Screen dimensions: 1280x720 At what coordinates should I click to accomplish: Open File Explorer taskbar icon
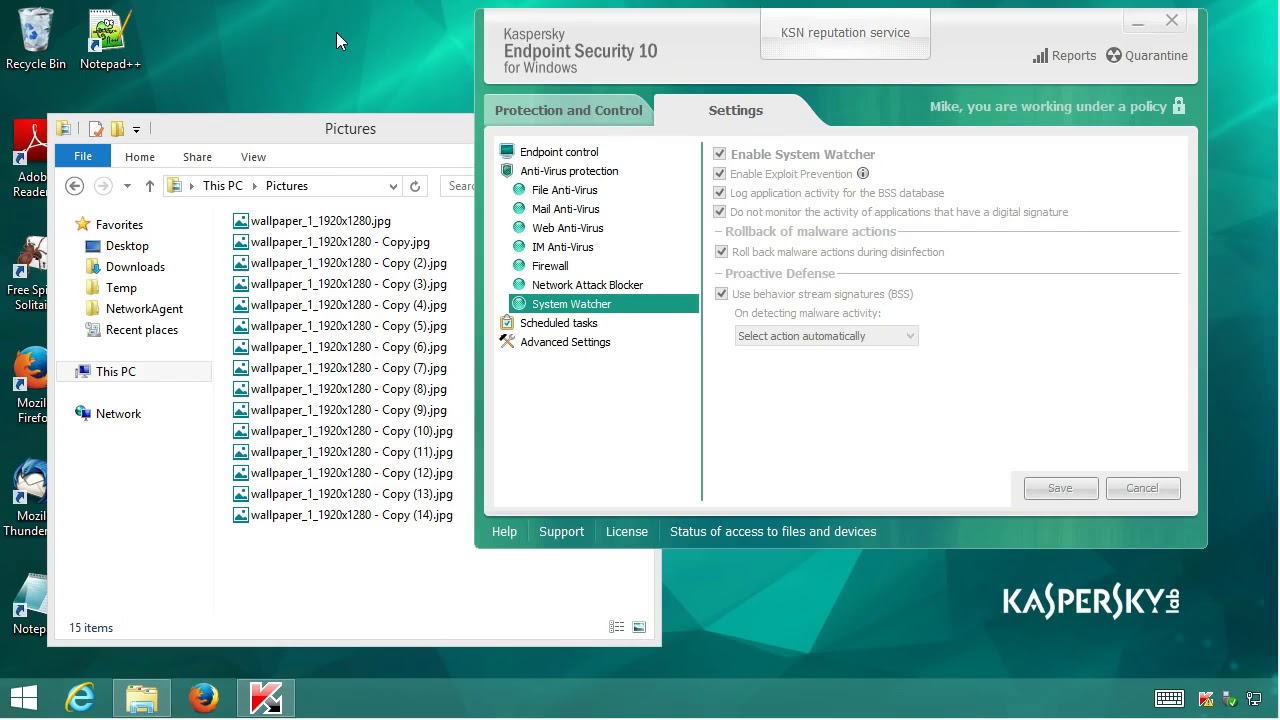coord(142,698)
